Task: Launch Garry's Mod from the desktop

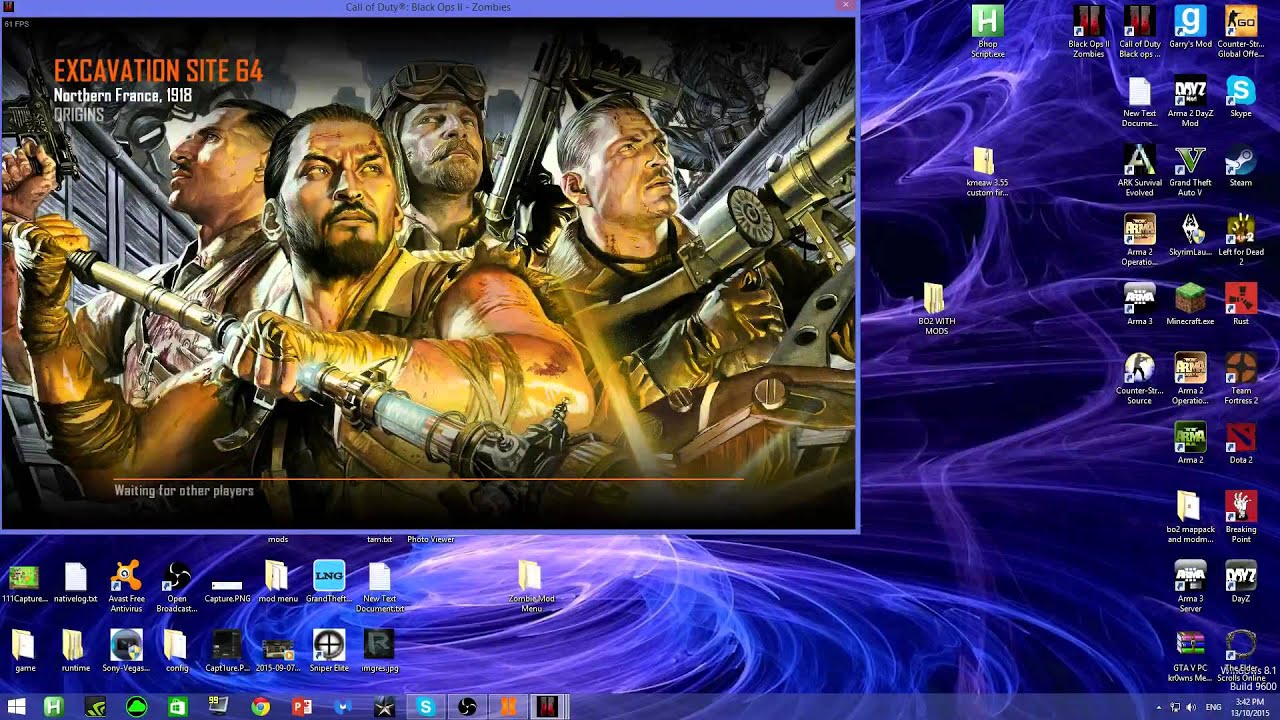Action: pyautogui.click(x=1190, y=28)
